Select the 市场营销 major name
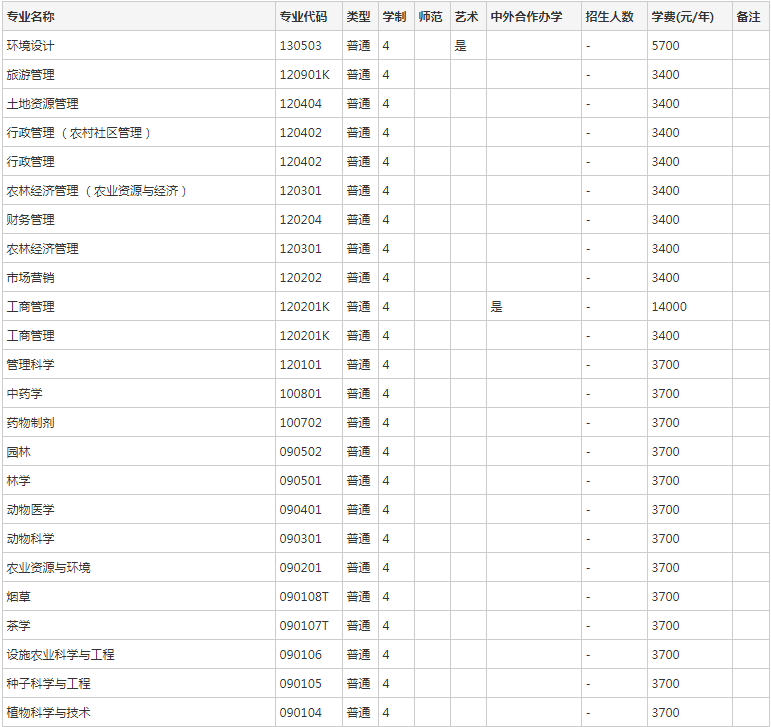Screen dimensions: 771x727 31,278
